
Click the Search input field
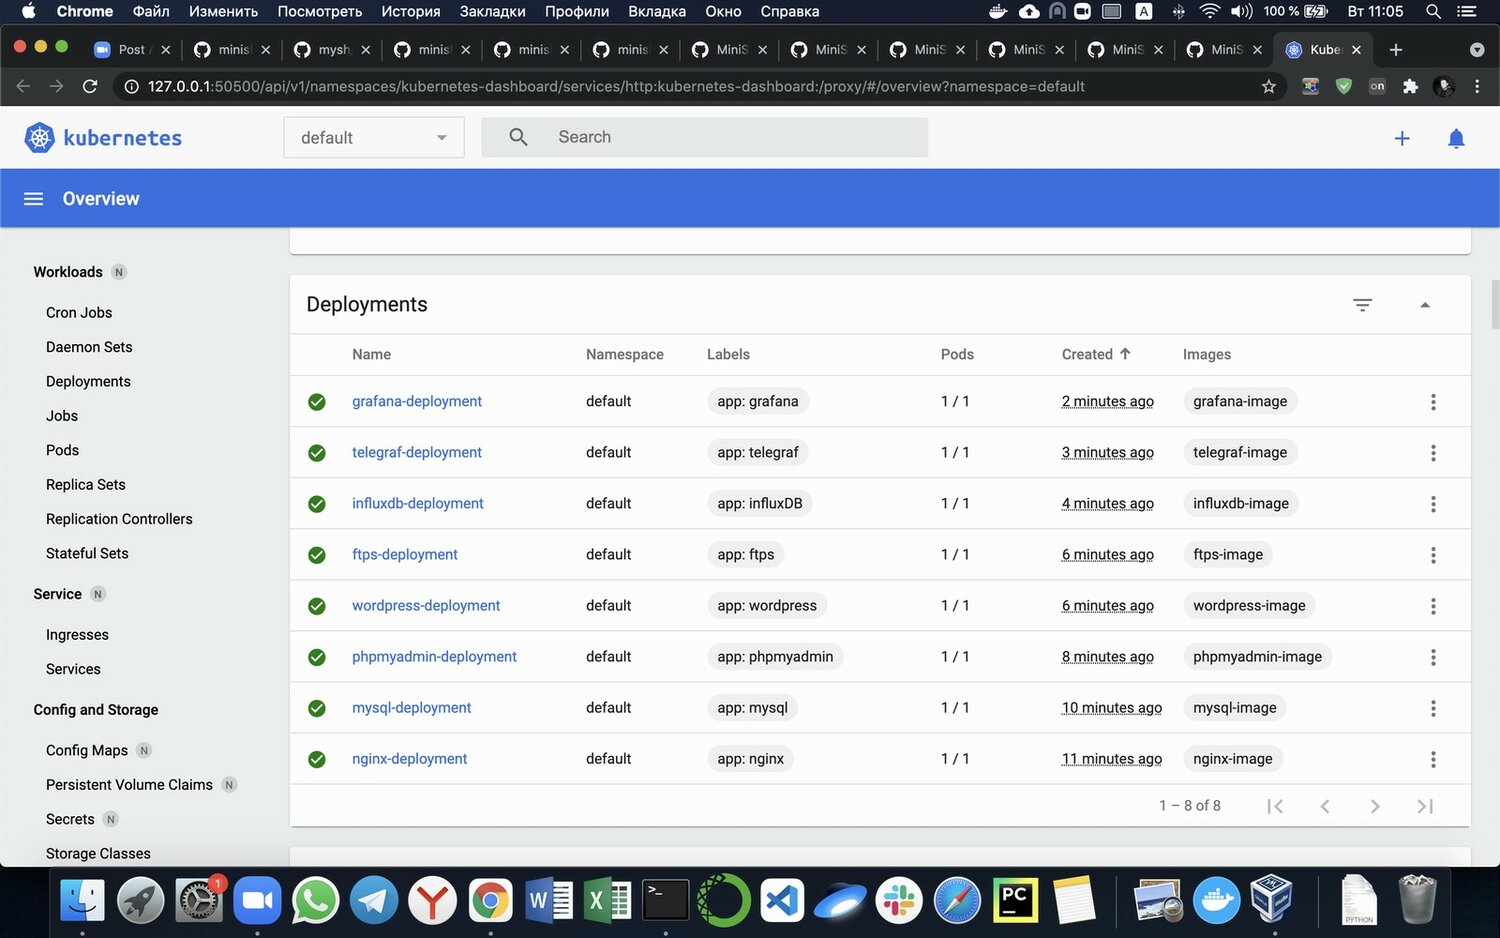pos(705,137)
